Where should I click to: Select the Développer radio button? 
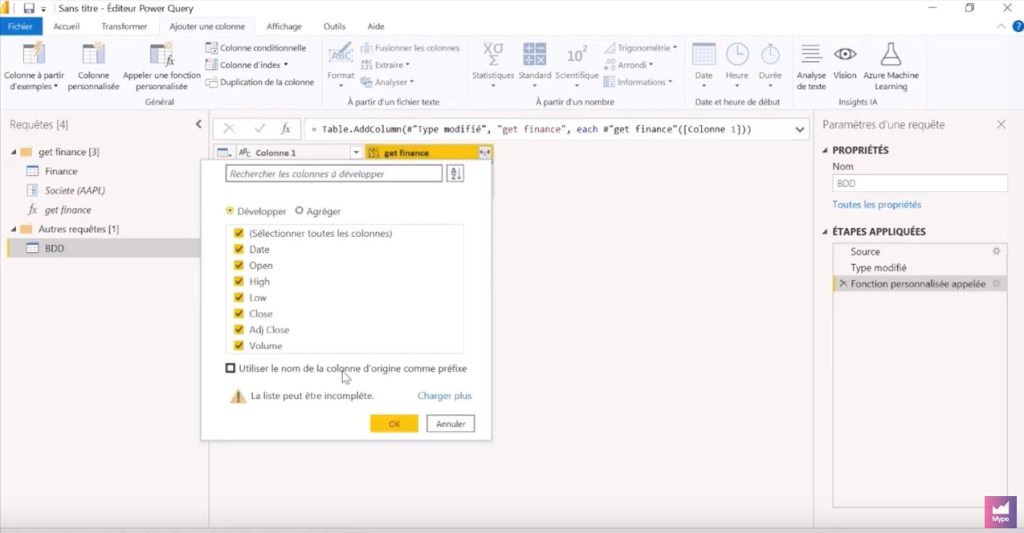coord(230,211)
